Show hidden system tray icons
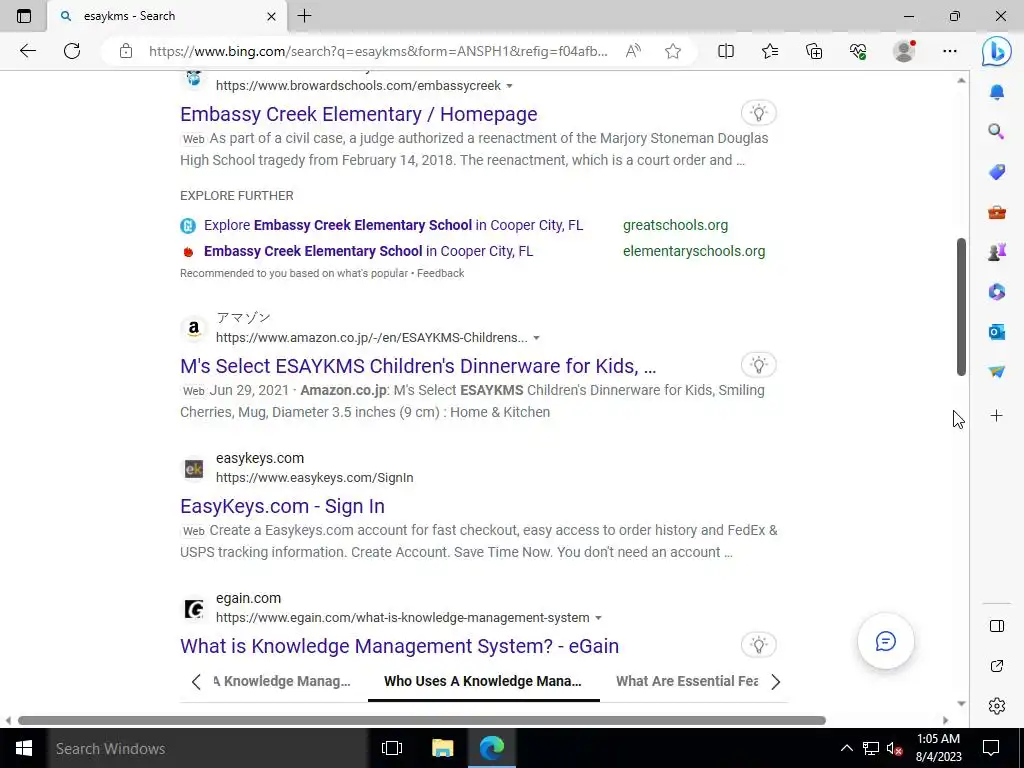 (x=846, y=748)
